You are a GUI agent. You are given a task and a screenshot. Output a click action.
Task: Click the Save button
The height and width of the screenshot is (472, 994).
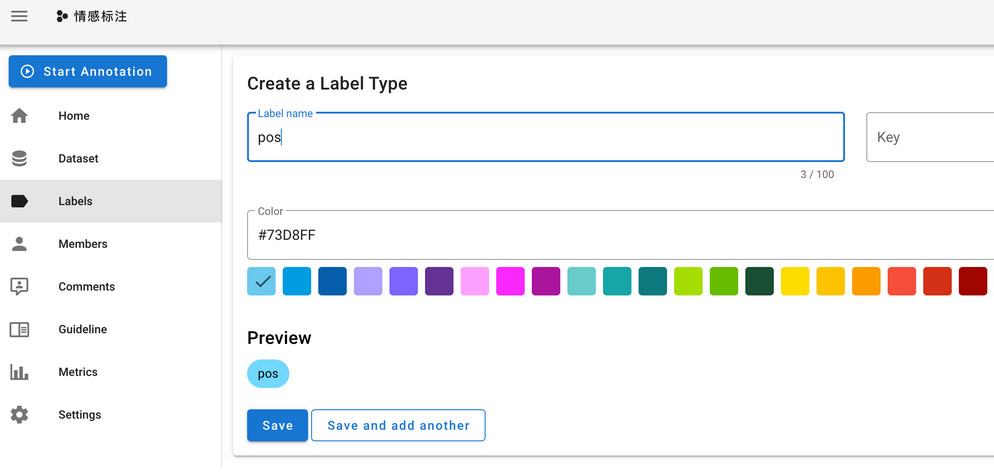[277, 425]
